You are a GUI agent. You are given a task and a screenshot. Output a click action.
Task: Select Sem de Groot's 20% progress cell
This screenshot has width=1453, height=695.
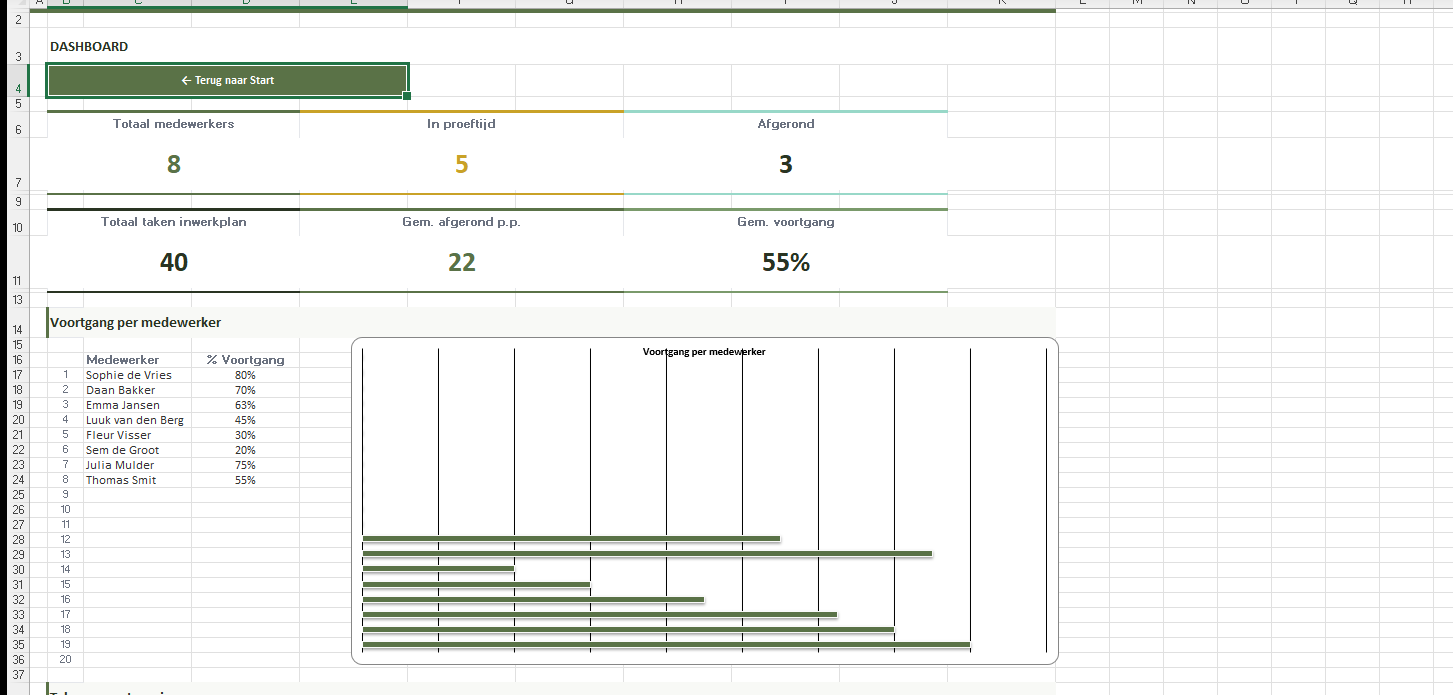(245, 450)
